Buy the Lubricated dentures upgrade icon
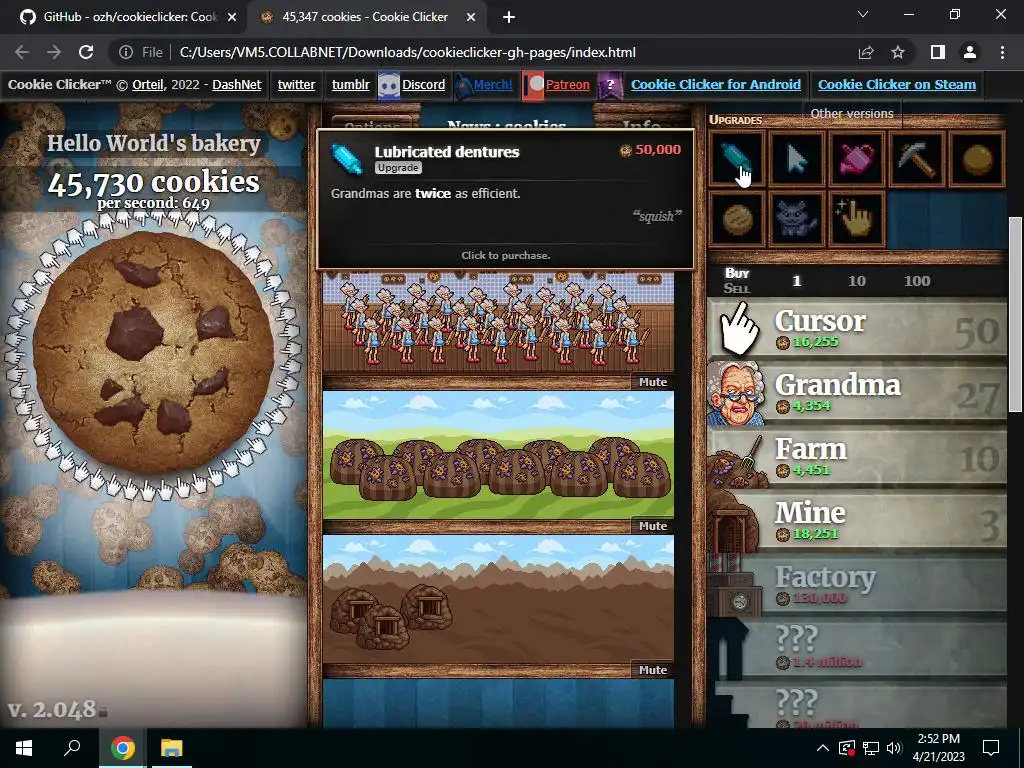1024x768 pixels. point(737,158)
